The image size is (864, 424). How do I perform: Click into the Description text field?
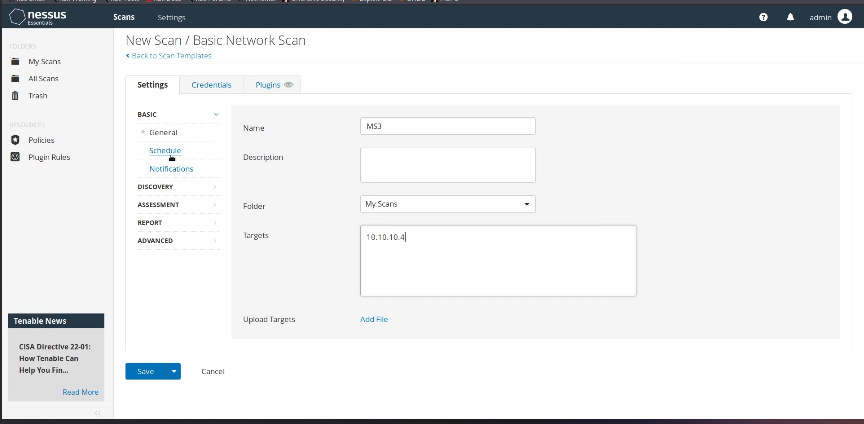click(447, 164)
